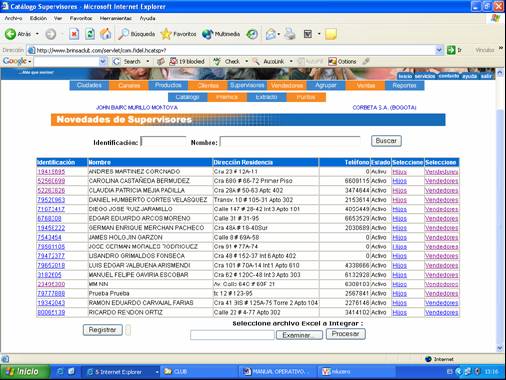Click the Nombre search input field

tap(290, 142)
